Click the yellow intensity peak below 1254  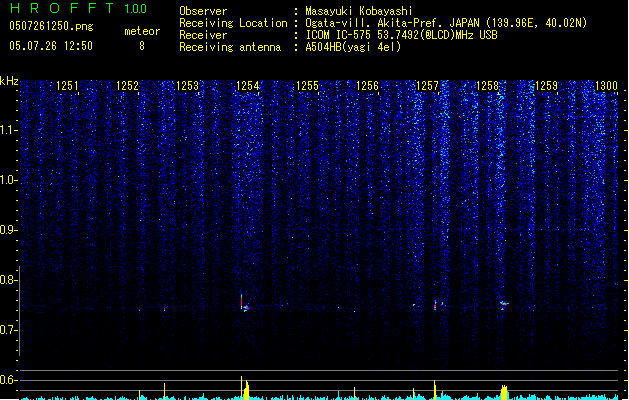[245, 388]
